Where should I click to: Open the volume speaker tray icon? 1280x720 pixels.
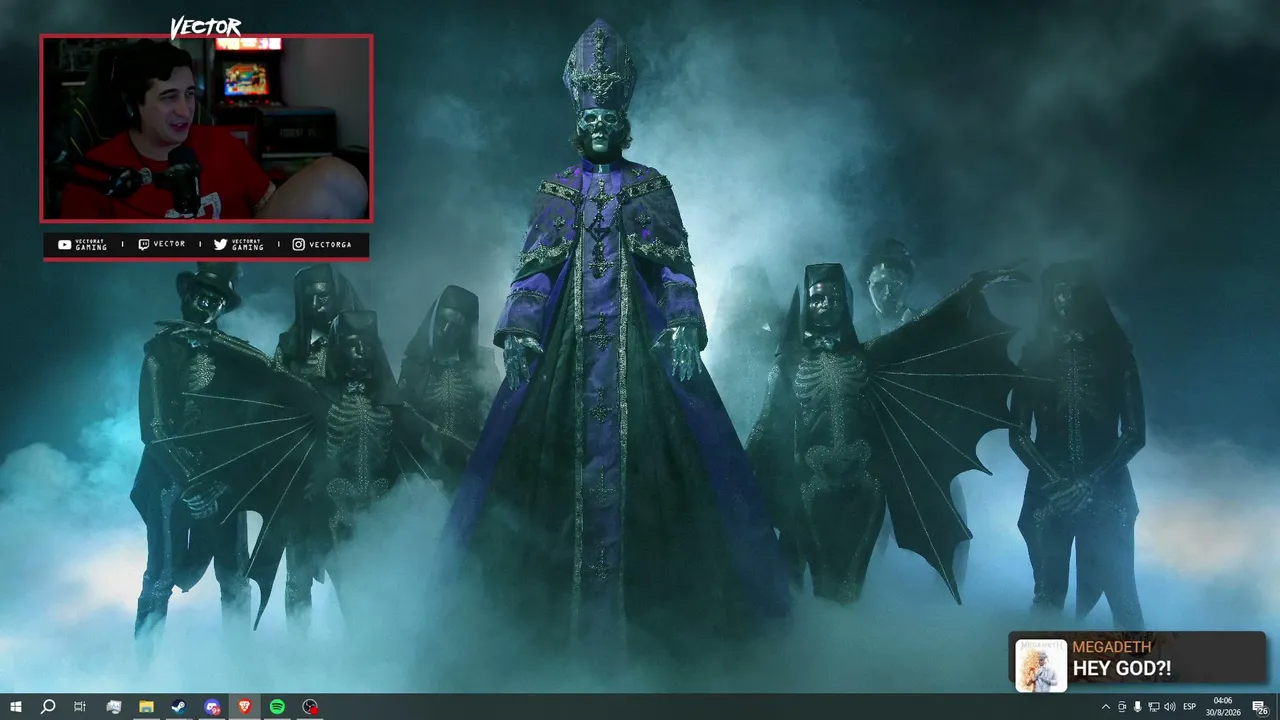click(1170, 707)
